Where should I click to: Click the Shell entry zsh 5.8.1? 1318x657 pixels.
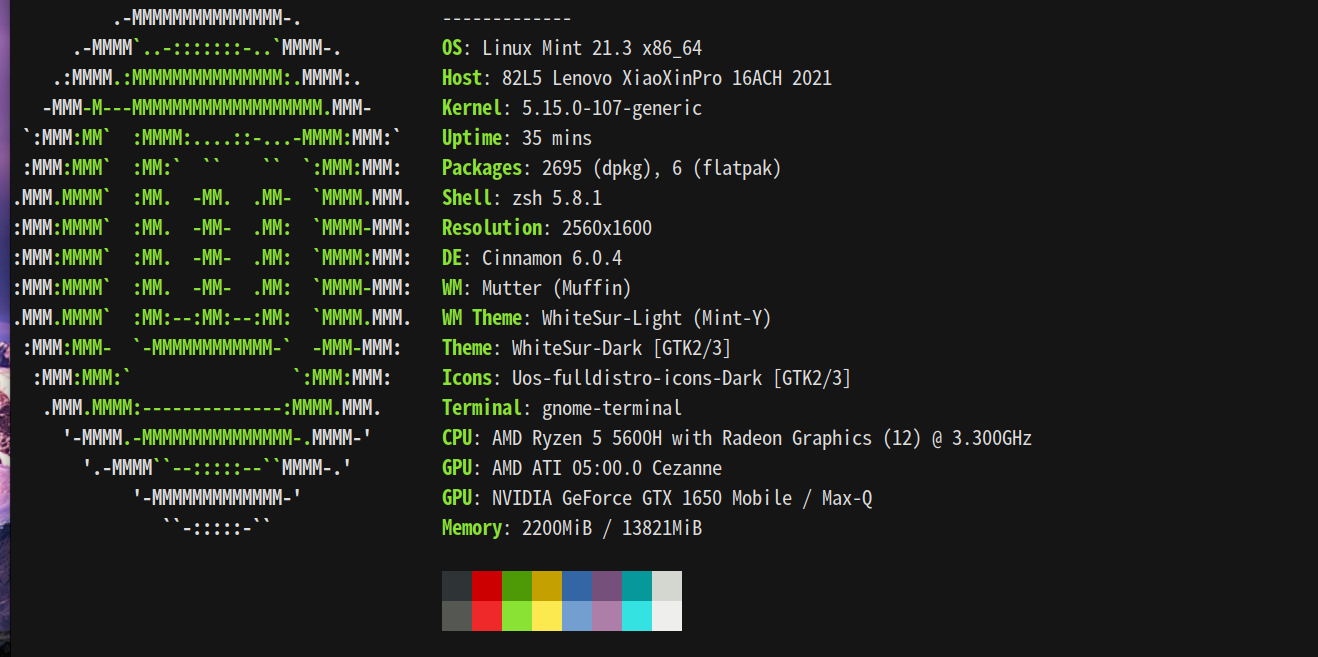tap(522, 198)
